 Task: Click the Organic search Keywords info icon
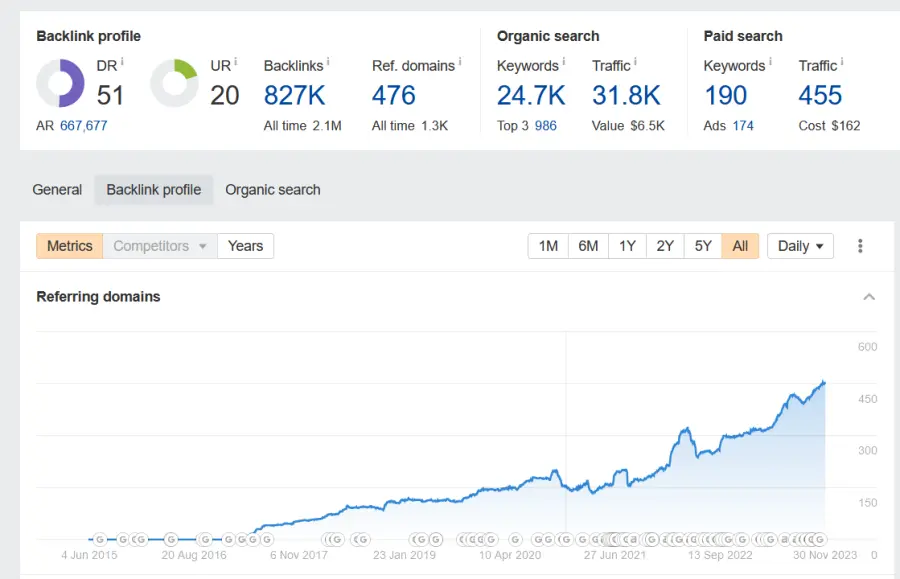(564, 62)
